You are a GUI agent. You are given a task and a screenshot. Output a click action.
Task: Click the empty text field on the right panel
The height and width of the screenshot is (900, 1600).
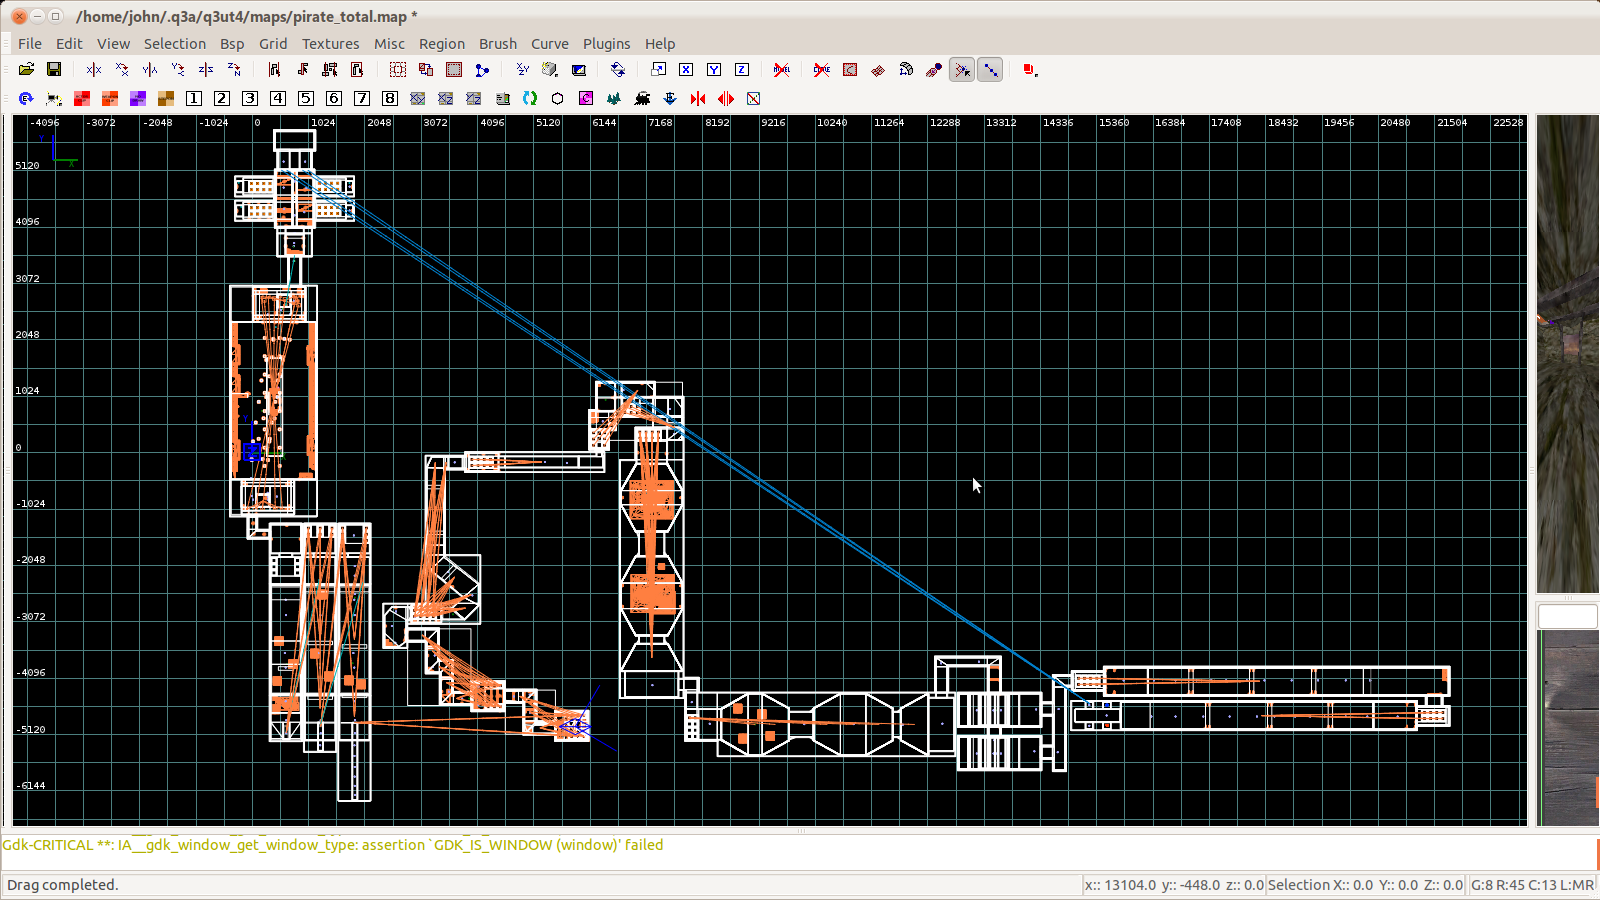[x=1567, y=617]
